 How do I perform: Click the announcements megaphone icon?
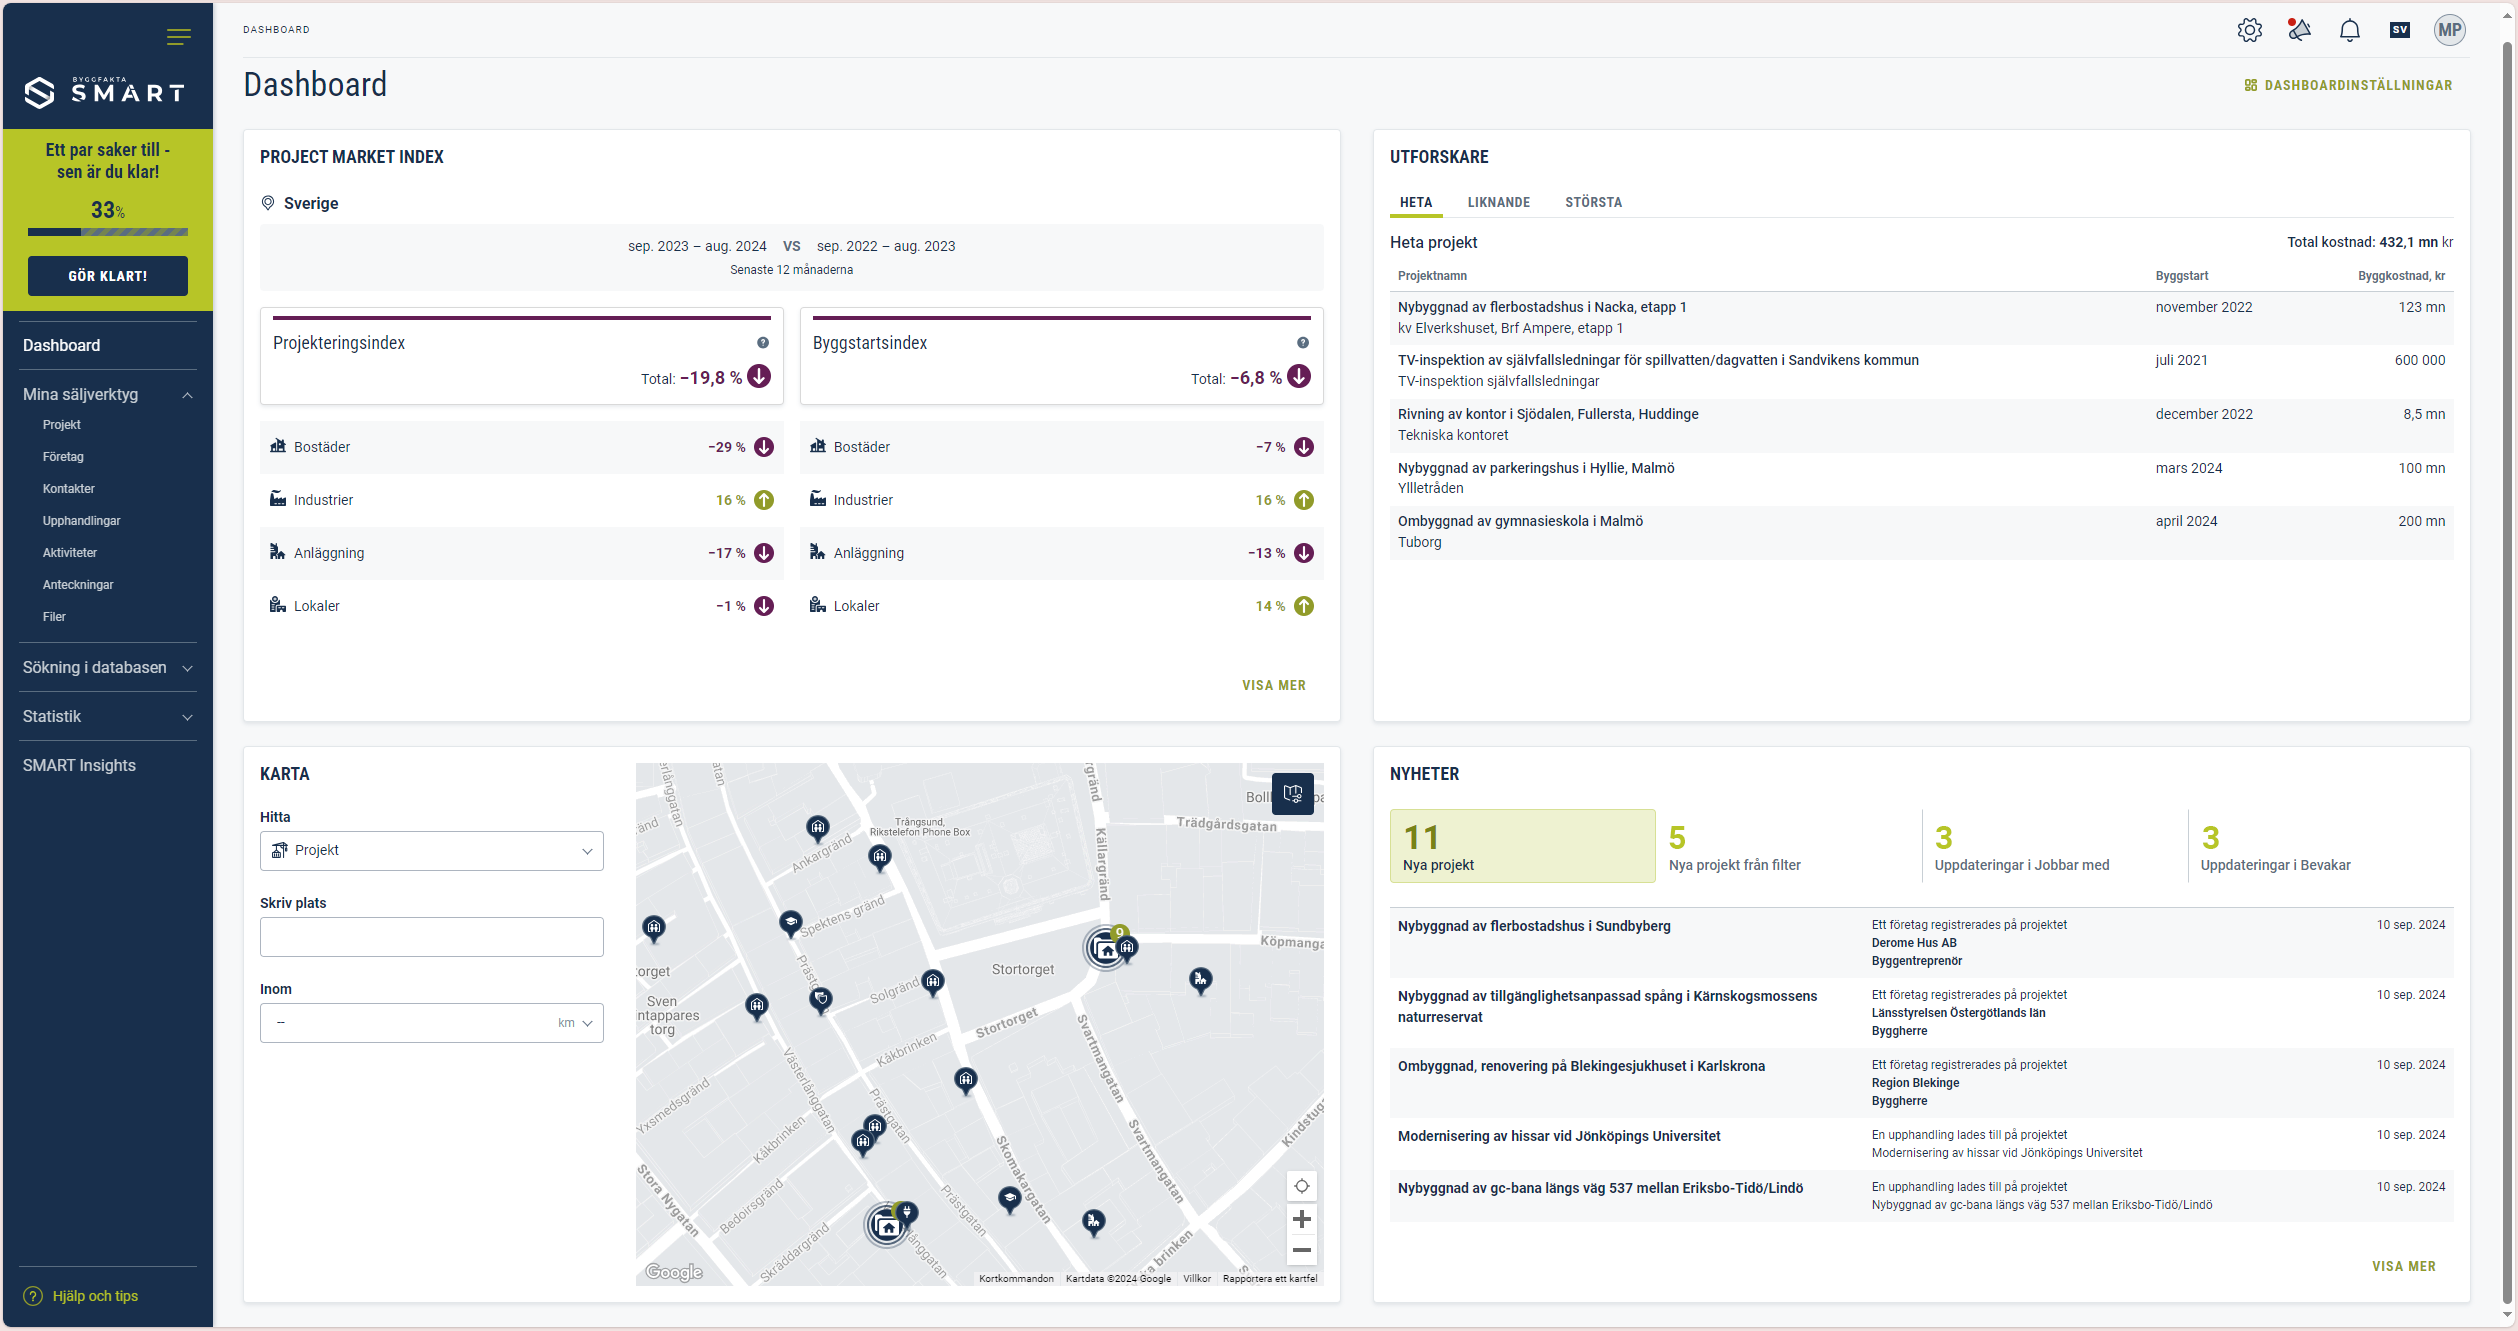click(x=2299, y=30)
